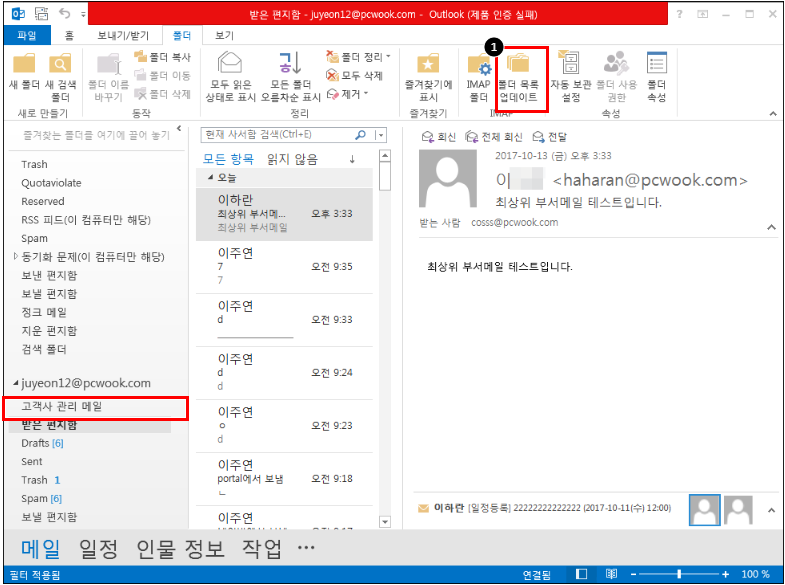Click the help question mark icon
This screenshot has width=785, height=585.
tap(679, 14)
